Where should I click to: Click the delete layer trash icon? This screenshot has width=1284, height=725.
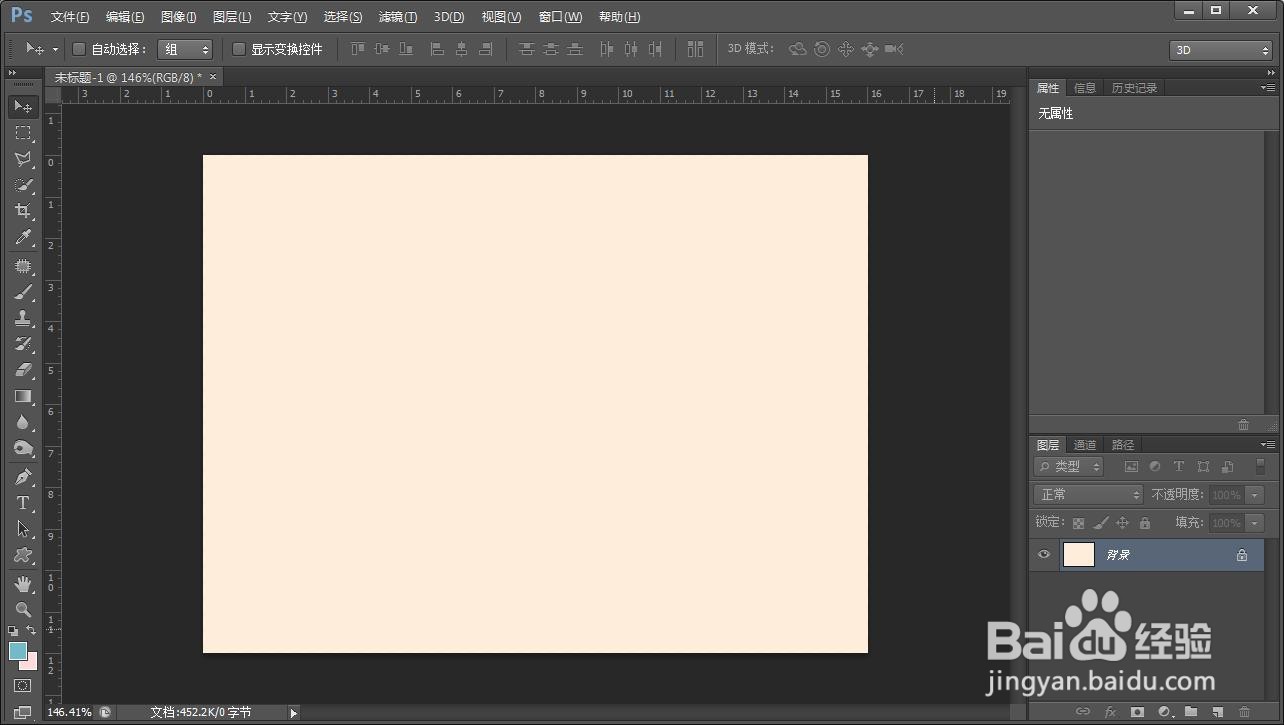click(1244, 712)
